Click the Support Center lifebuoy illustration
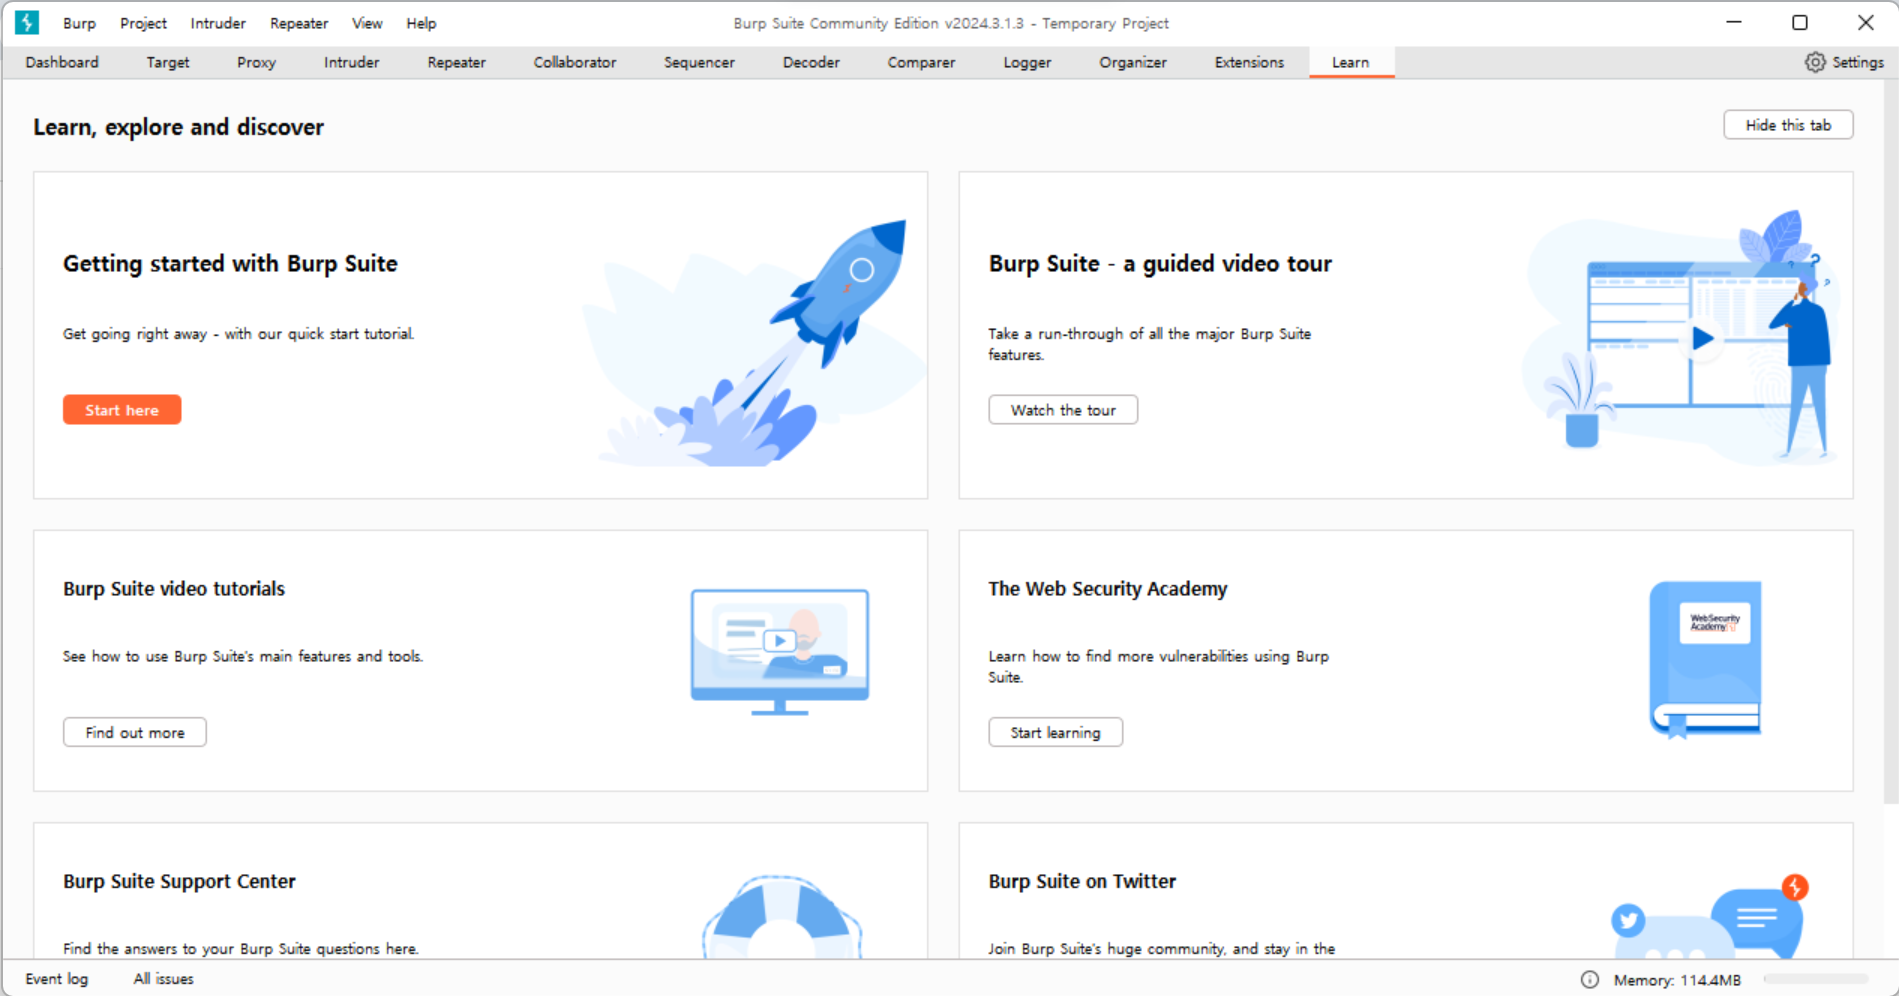Image resolution: width=1899 pixels, height=996 pixels. [782, 917]
